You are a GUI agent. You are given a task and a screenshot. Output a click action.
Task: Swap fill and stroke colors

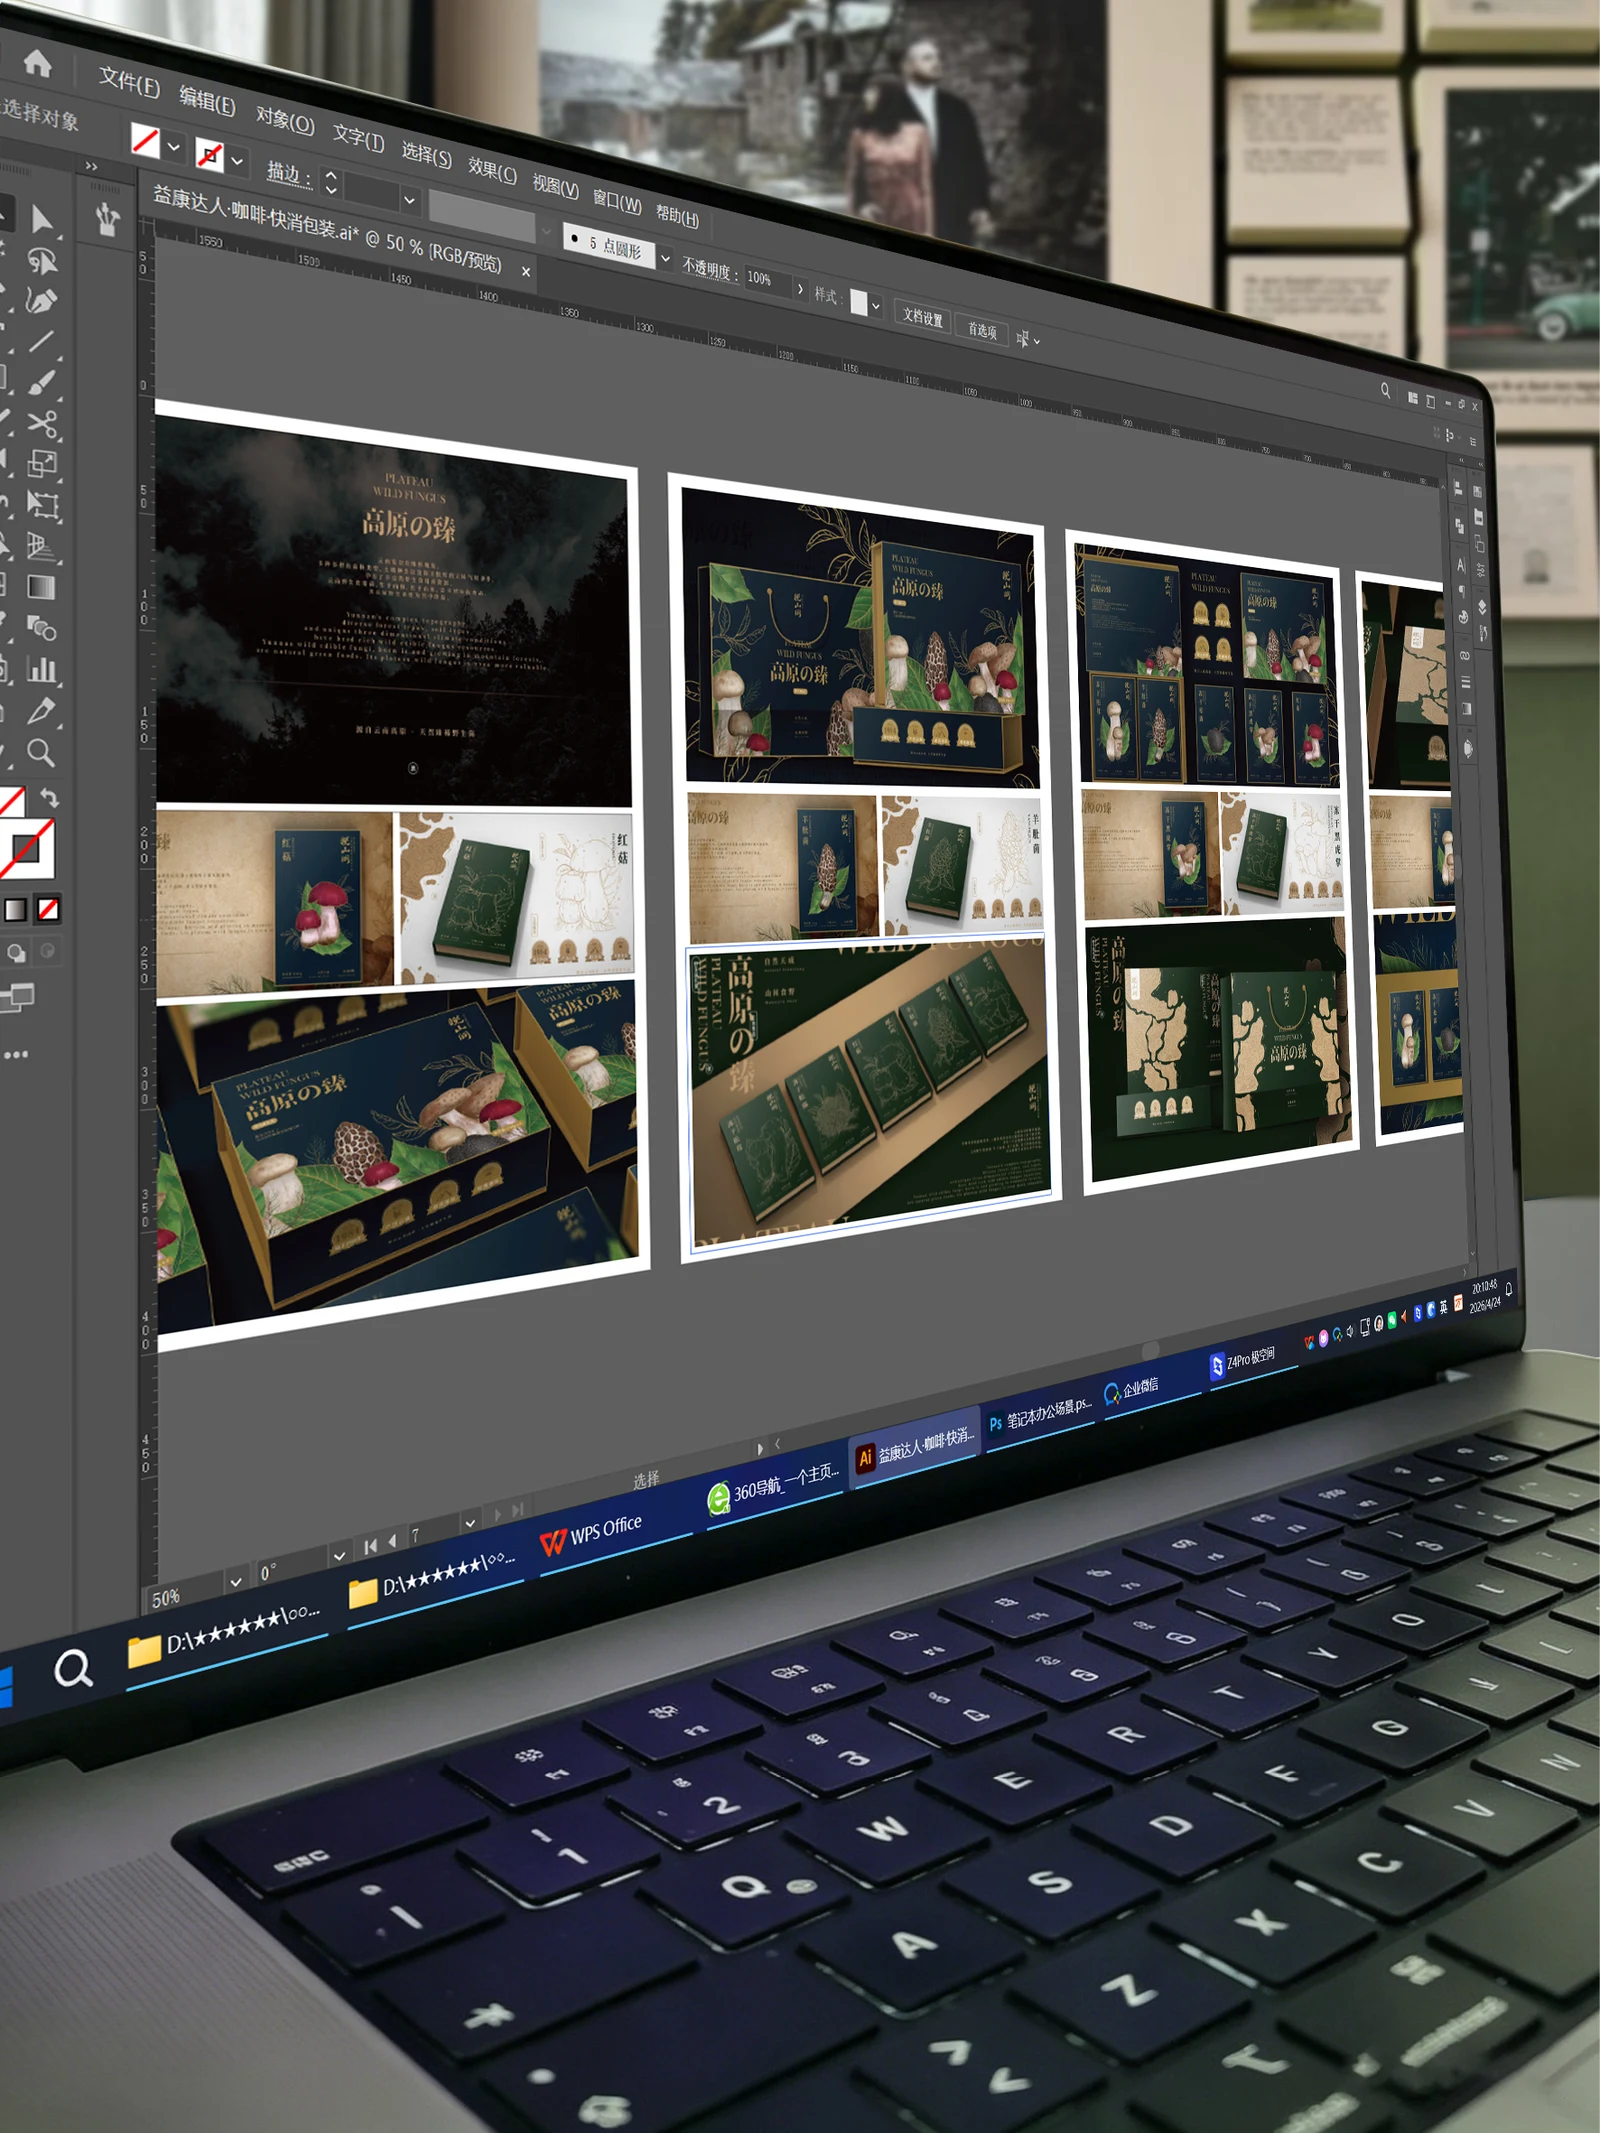pos(49,798)
